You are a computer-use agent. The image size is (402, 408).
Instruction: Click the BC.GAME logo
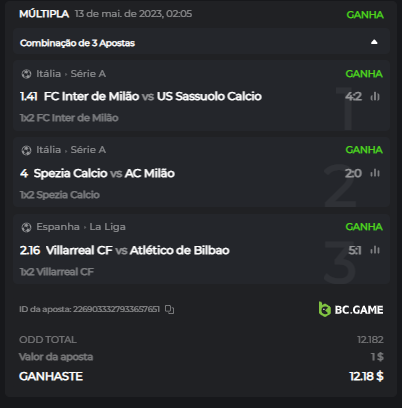coord(351,310)
